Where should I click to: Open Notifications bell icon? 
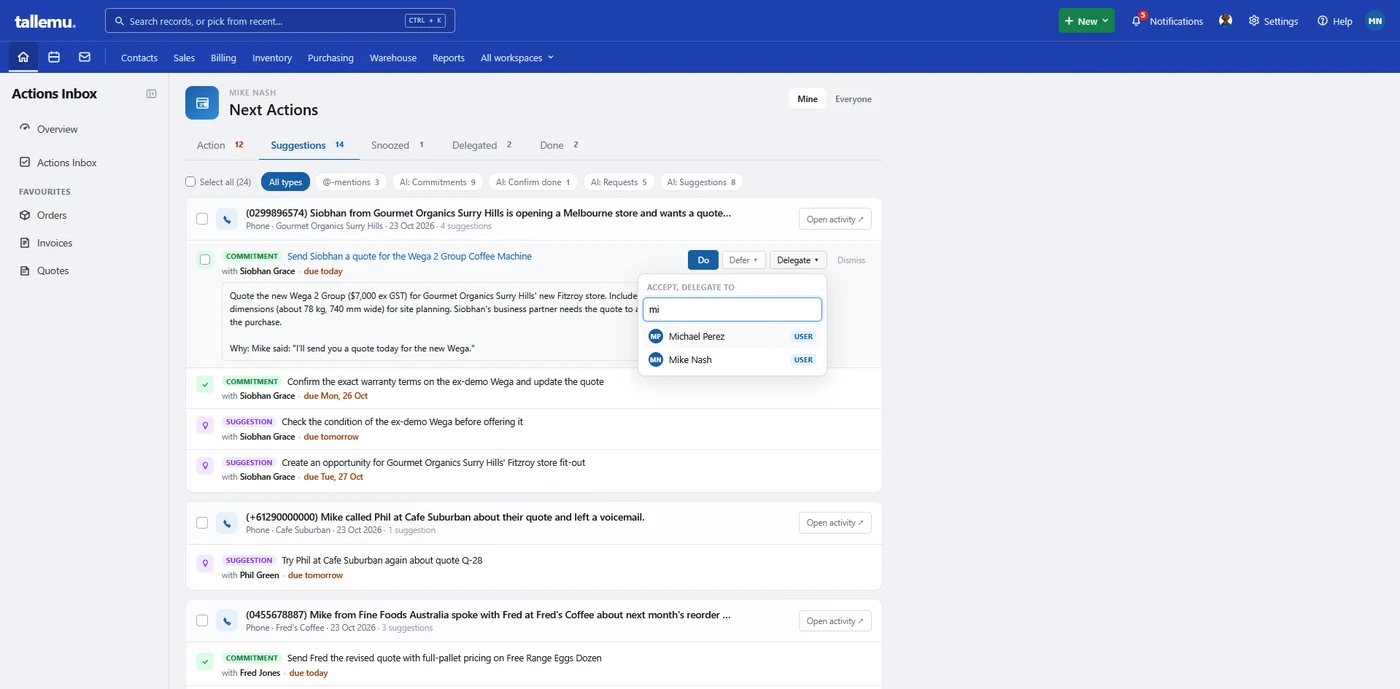click(x=1137, y=20)
